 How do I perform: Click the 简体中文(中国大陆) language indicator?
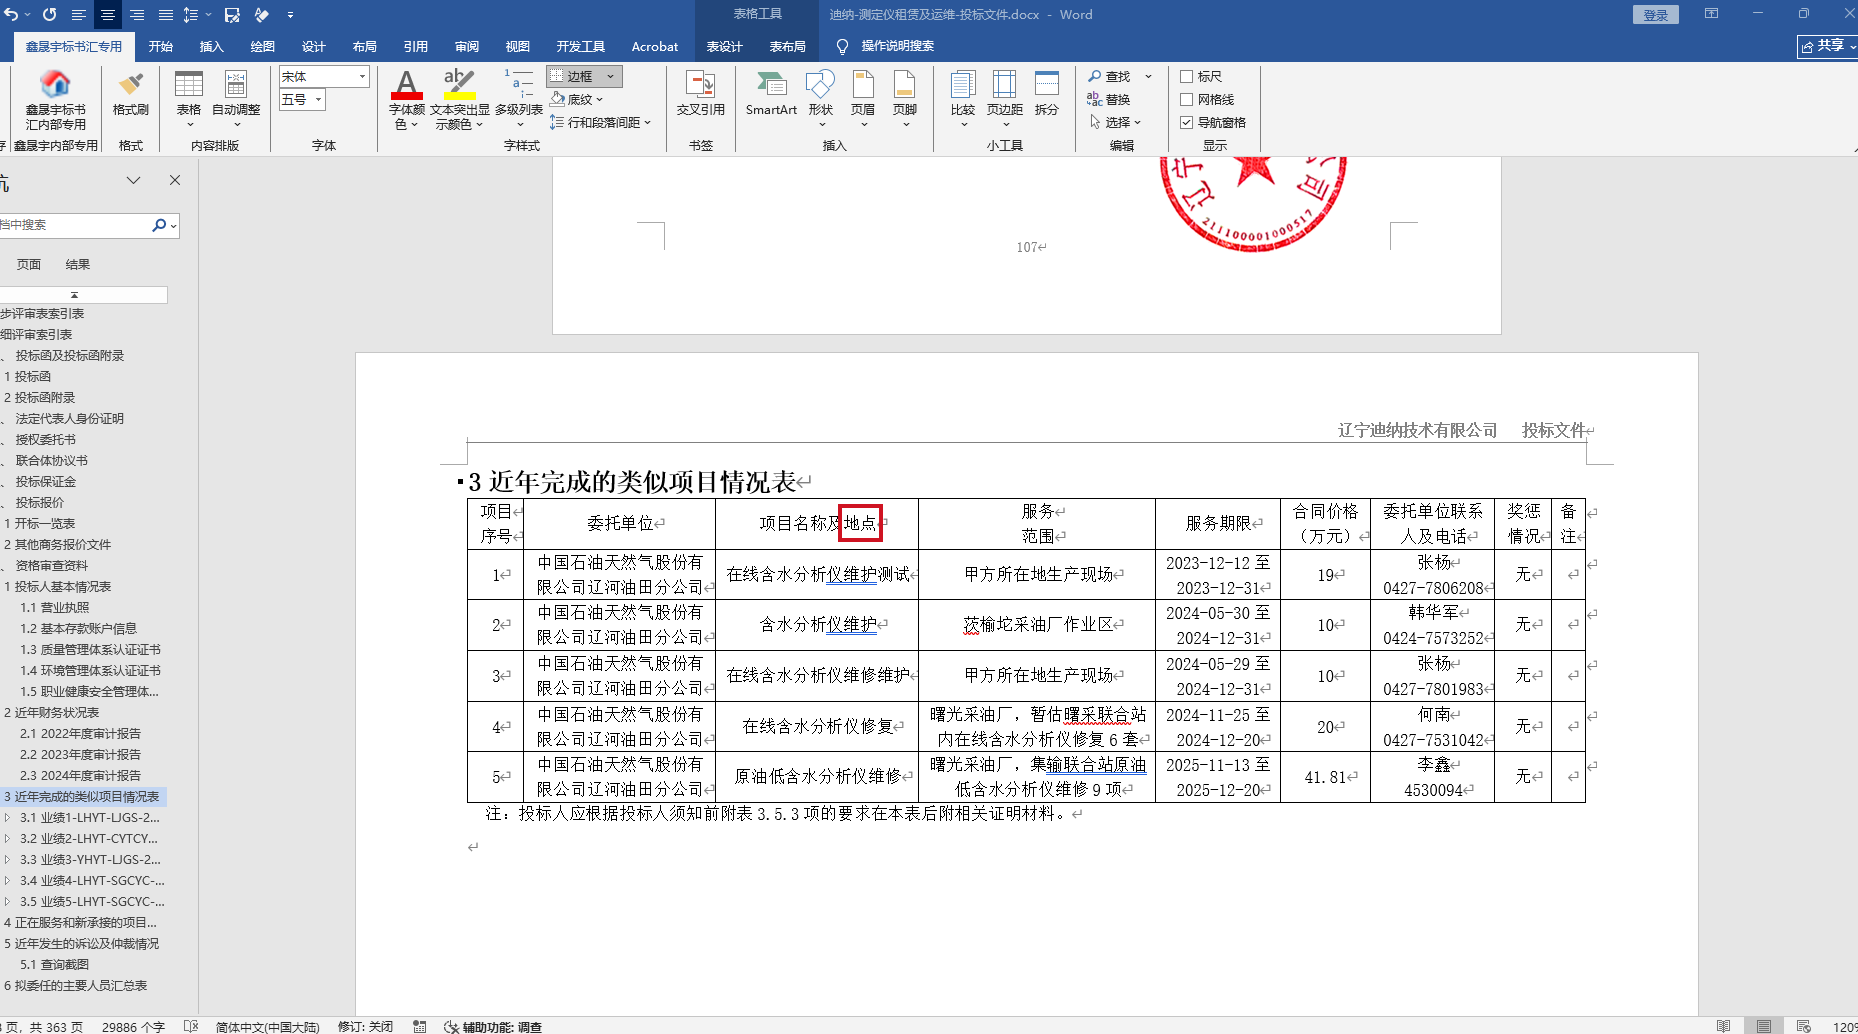tap(267, 1027)
